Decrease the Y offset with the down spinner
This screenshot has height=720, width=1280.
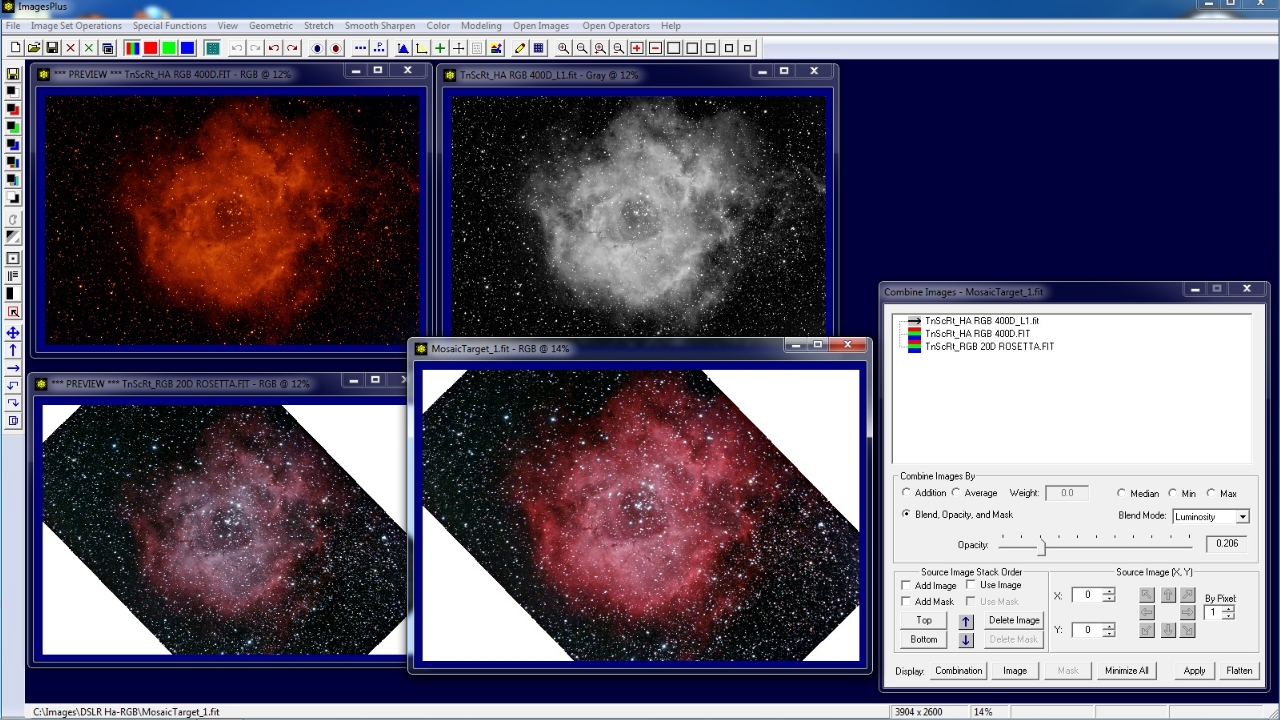pyautogui.click(x=1109, y=634)
